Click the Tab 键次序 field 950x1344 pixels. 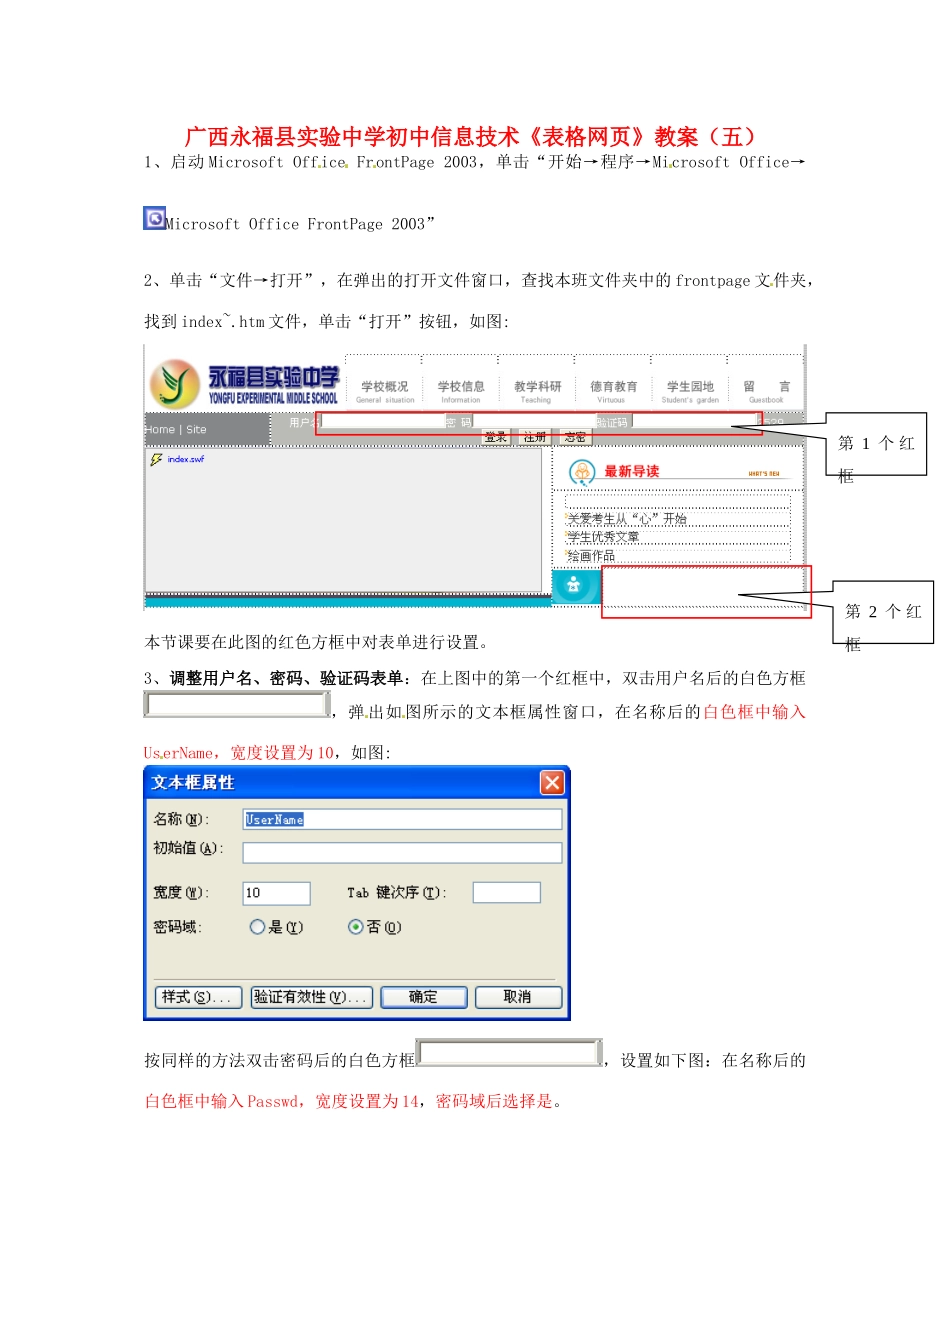[x=506, y=892]
